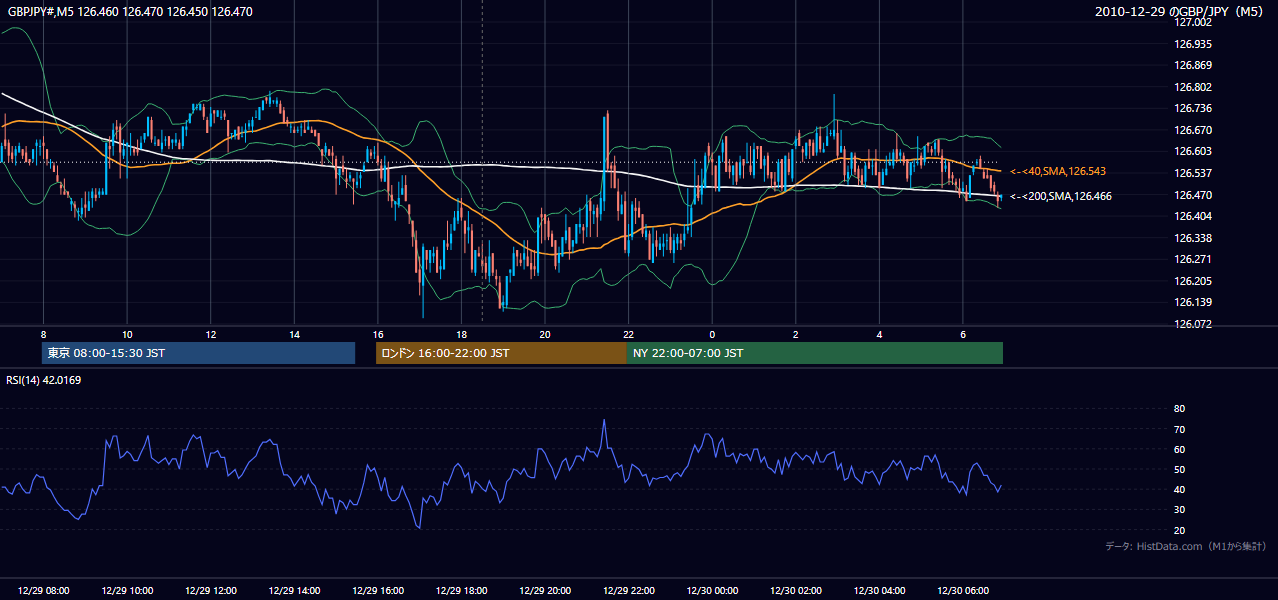The width and height of the screenshot is (1278, 600).
Task: Click hour label 16 under price chart
Action: tap(378, 334)
